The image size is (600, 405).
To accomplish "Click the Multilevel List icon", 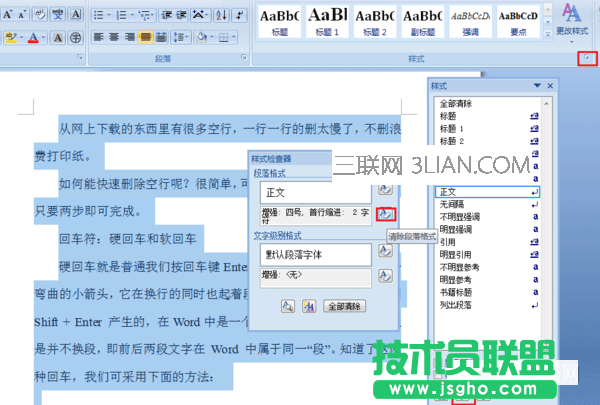I will 146,15.
